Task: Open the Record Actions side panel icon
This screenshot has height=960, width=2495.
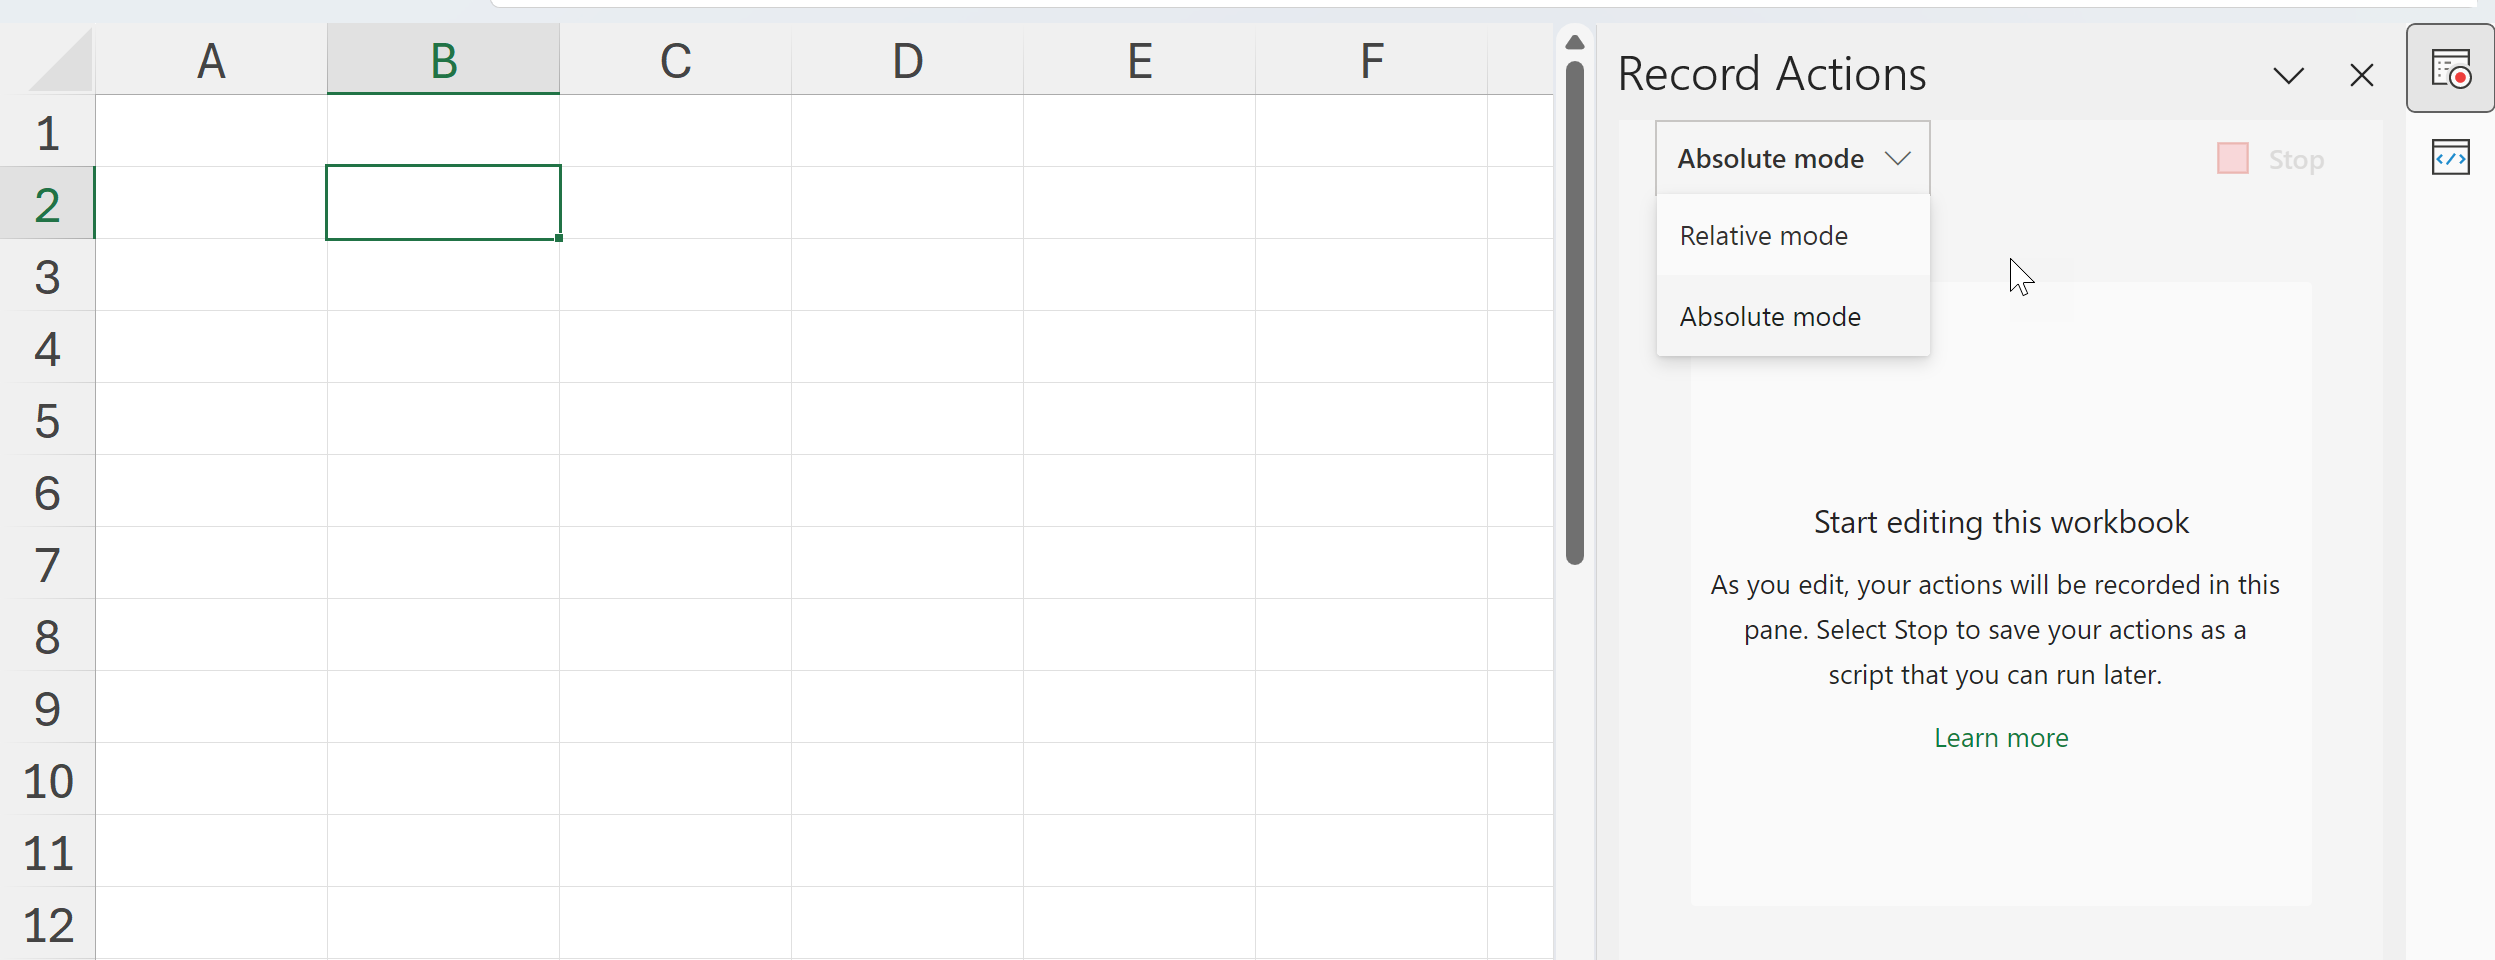Action: click(2450, 68)
